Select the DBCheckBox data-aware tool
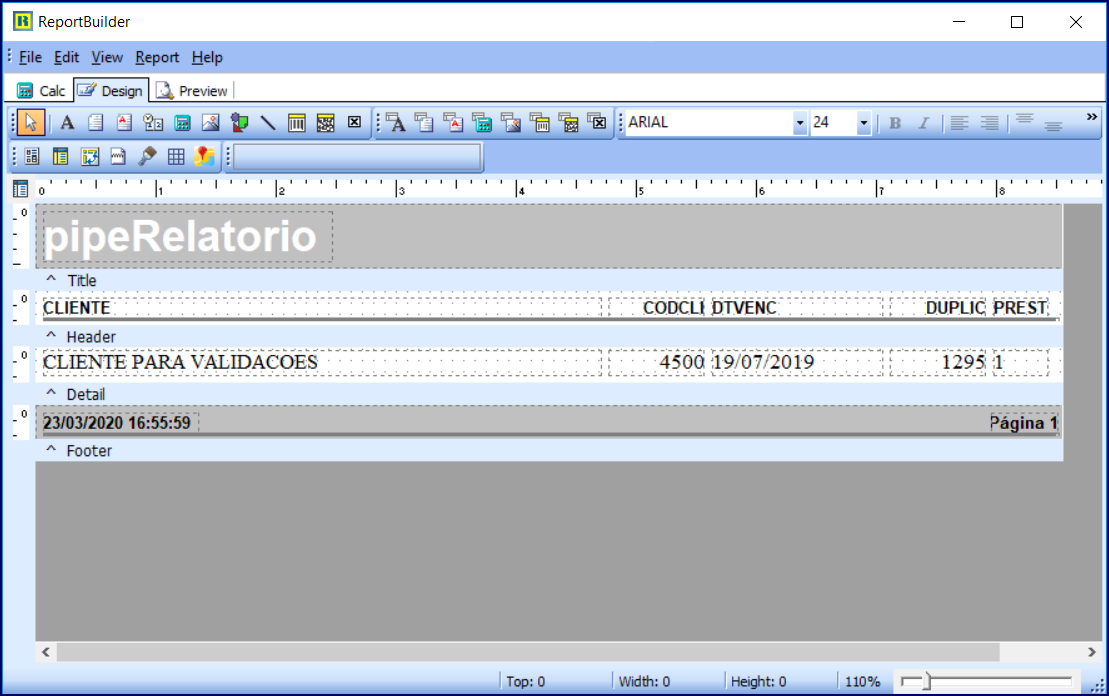1109x696 pixels. 598,123
